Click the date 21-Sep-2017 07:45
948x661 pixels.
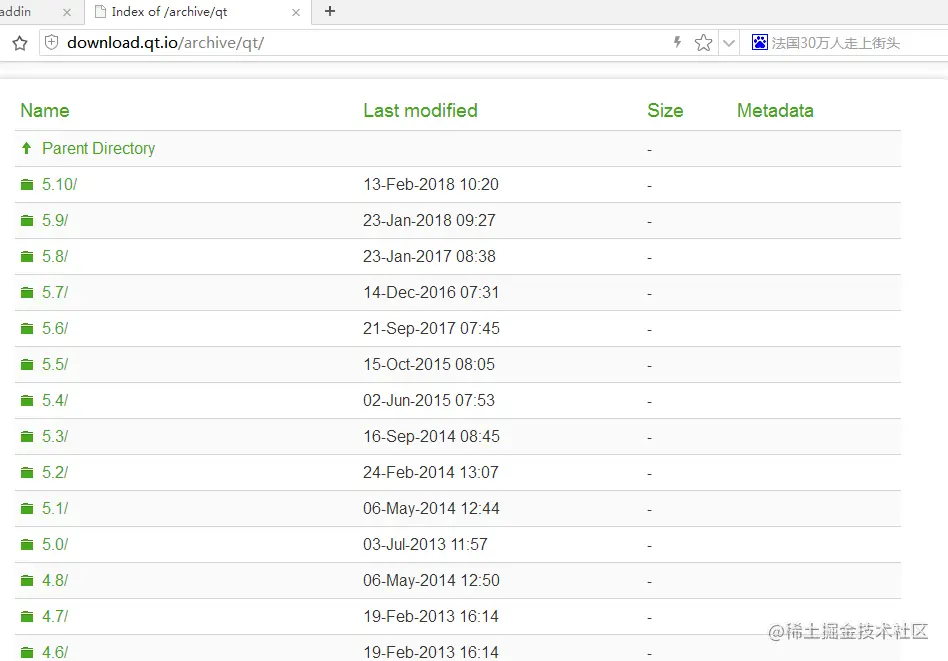tap(431, 328)
